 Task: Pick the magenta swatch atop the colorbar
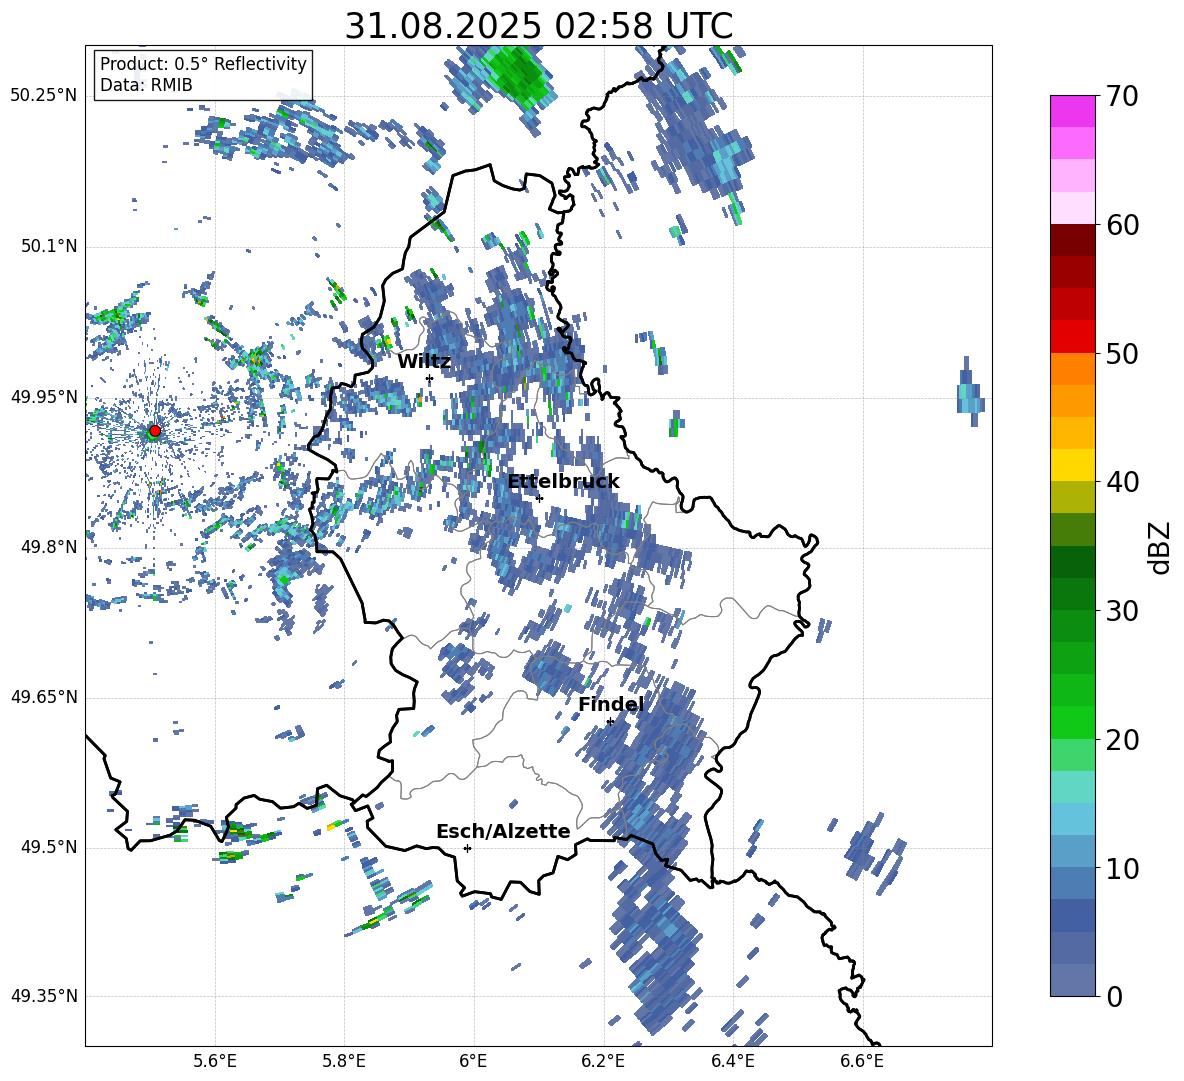pos(1072,111)
